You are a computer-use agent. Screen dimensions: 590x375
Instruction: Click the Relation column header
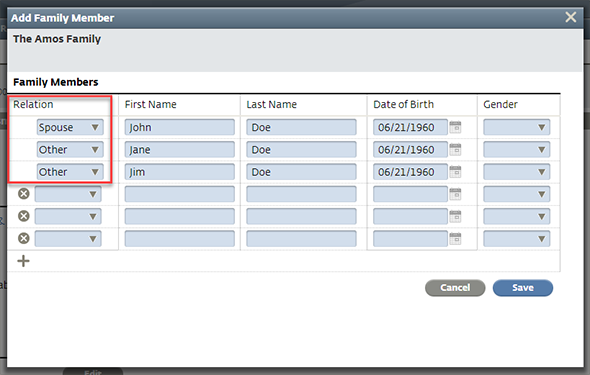coord(33,104)
